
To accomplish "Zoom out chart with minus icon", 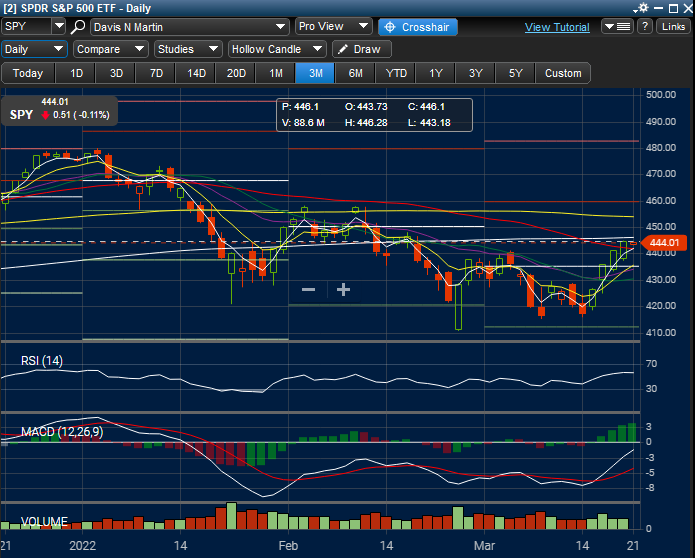I will pyautogui.click(x=308, y=290).
